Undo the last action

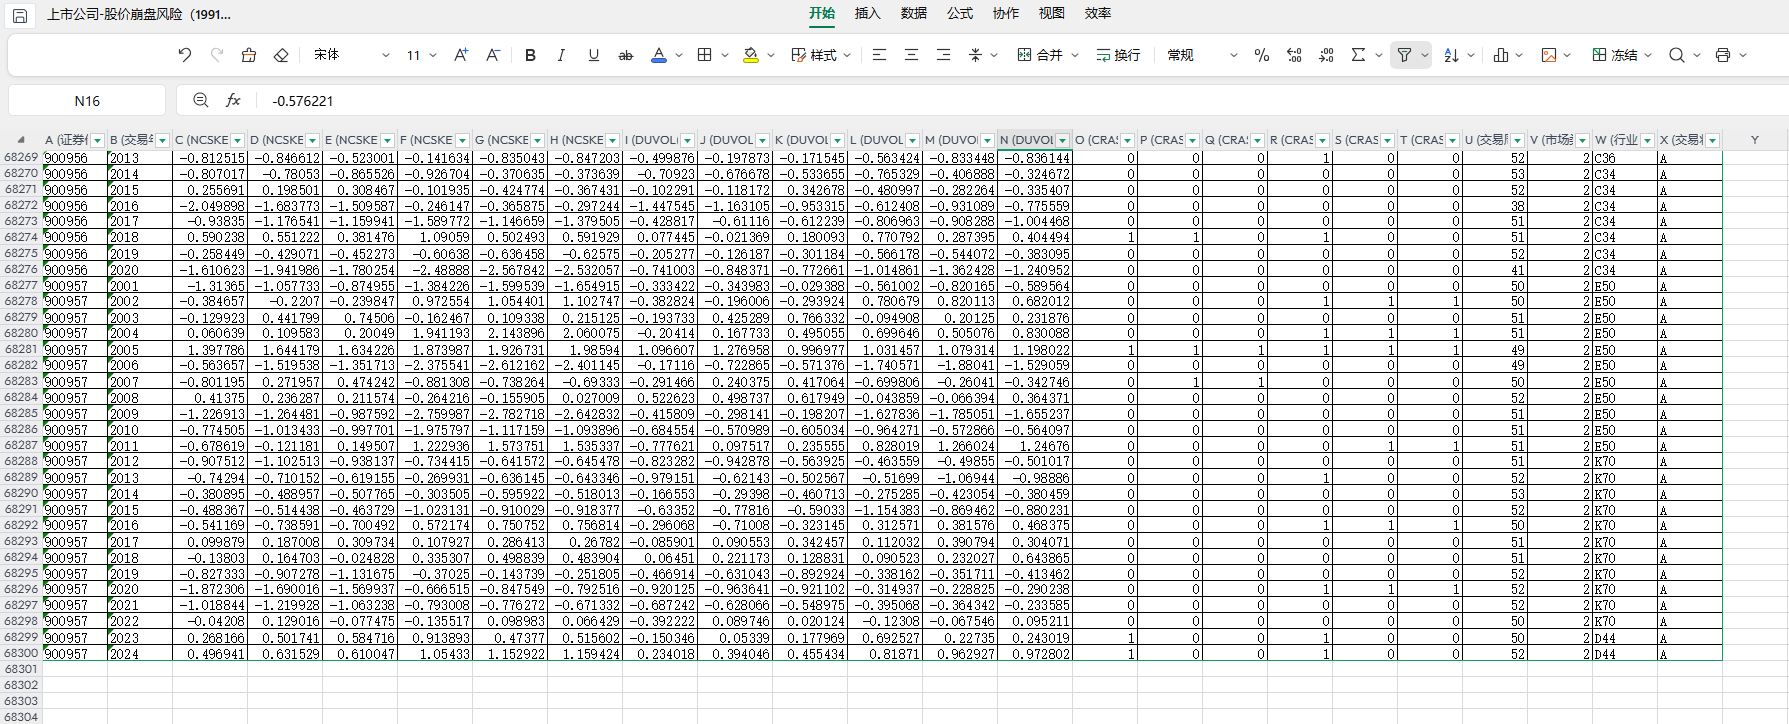[184, 55]
